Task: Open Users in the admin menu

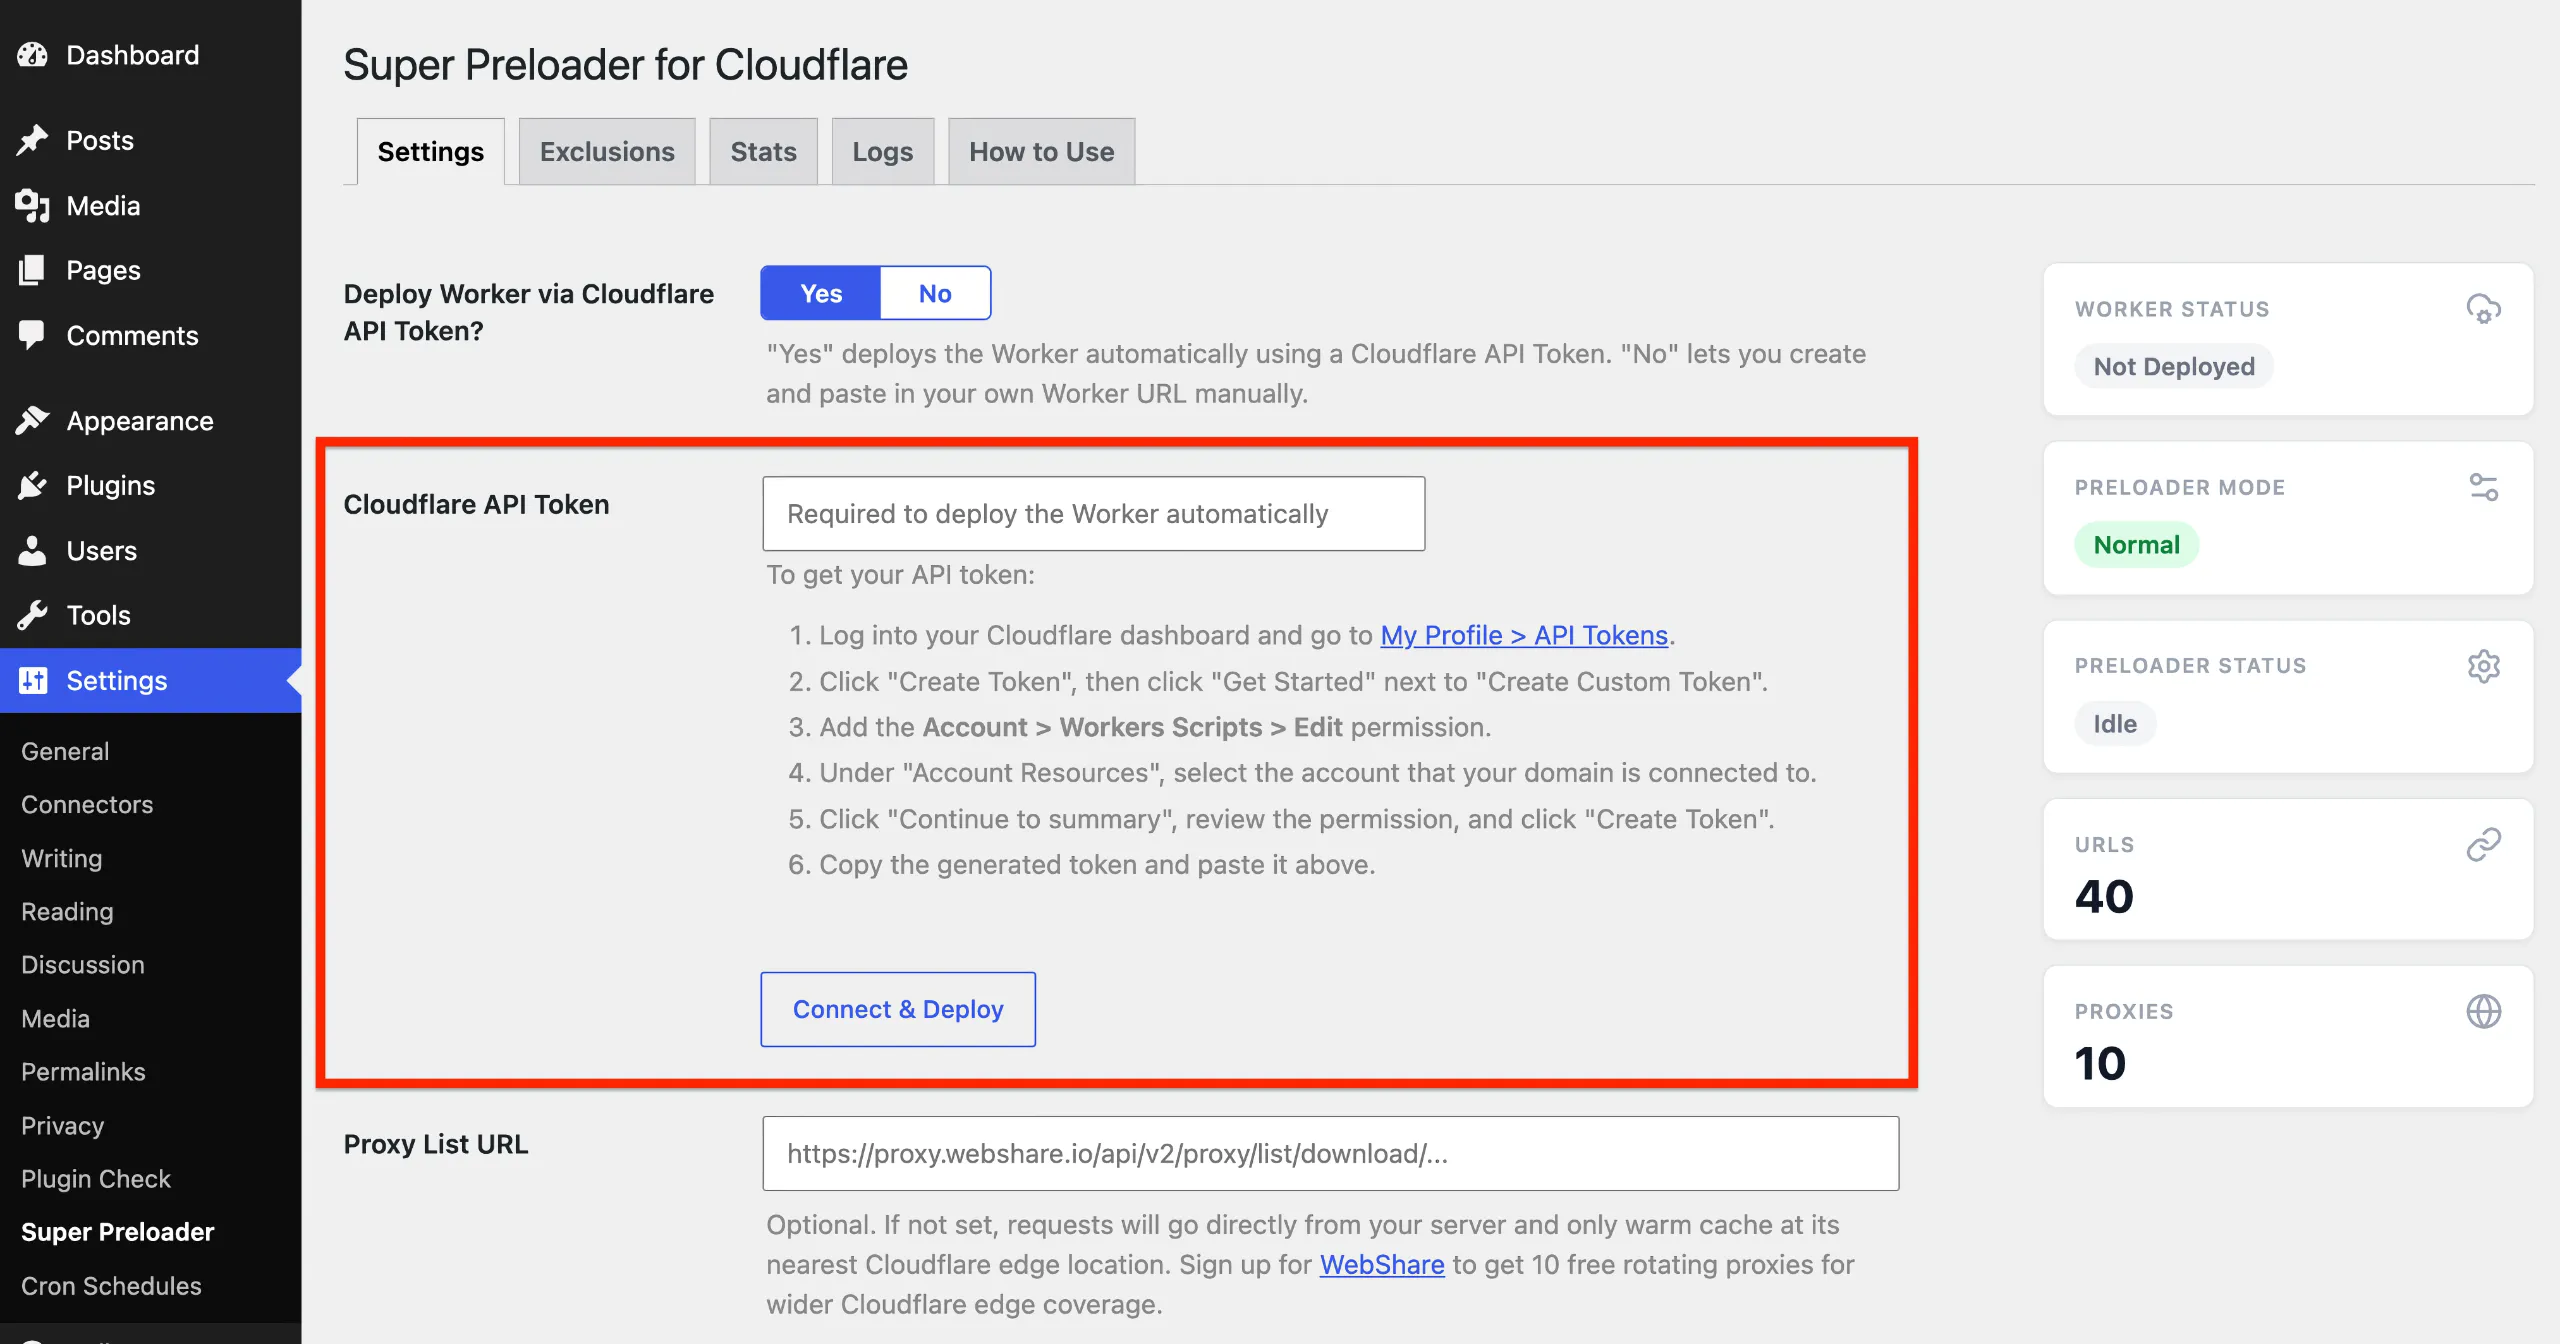Action: click(x=150, y=550)
